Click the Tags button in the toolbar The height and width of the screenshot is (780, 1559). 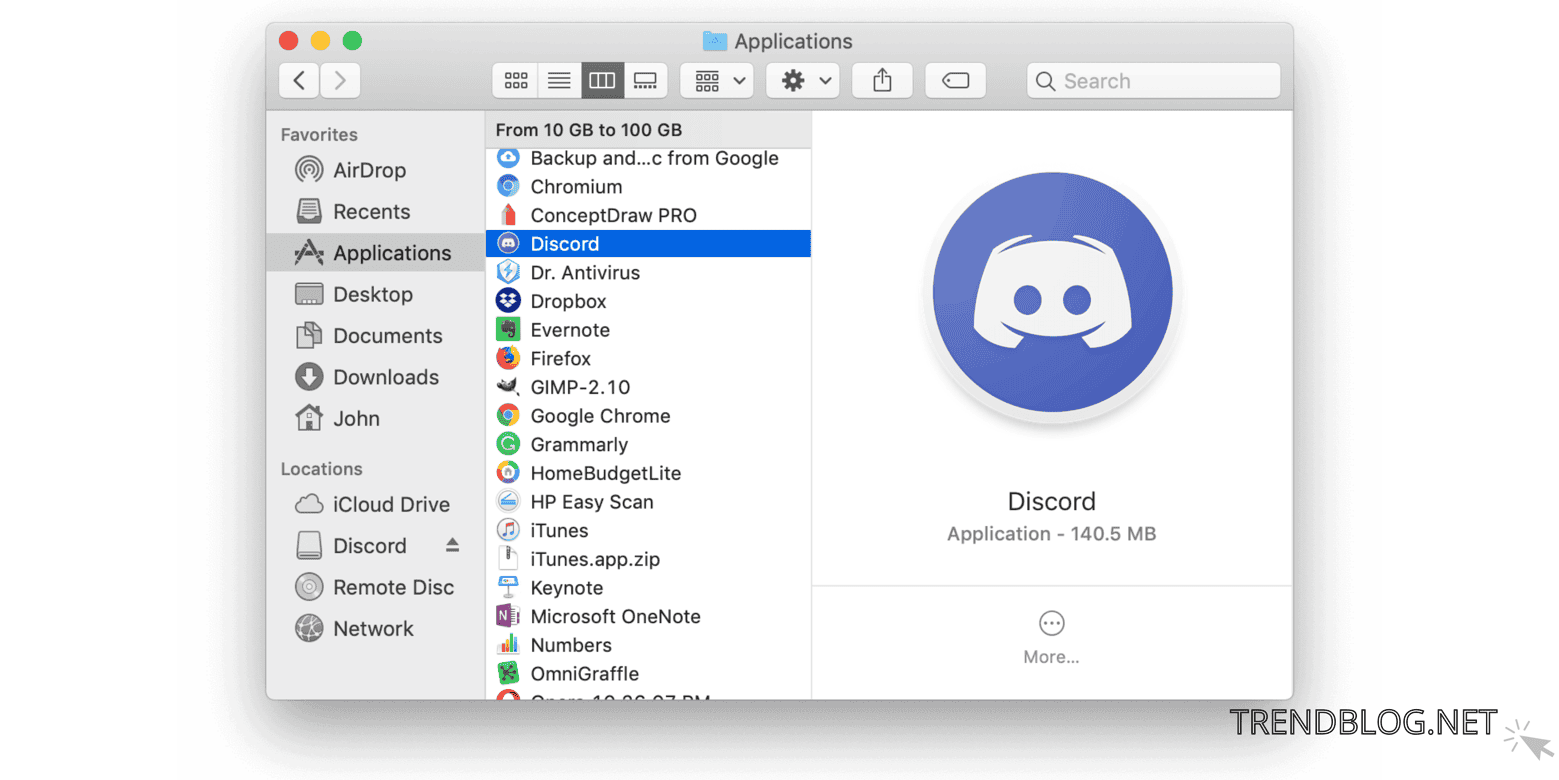click(954, 80)
